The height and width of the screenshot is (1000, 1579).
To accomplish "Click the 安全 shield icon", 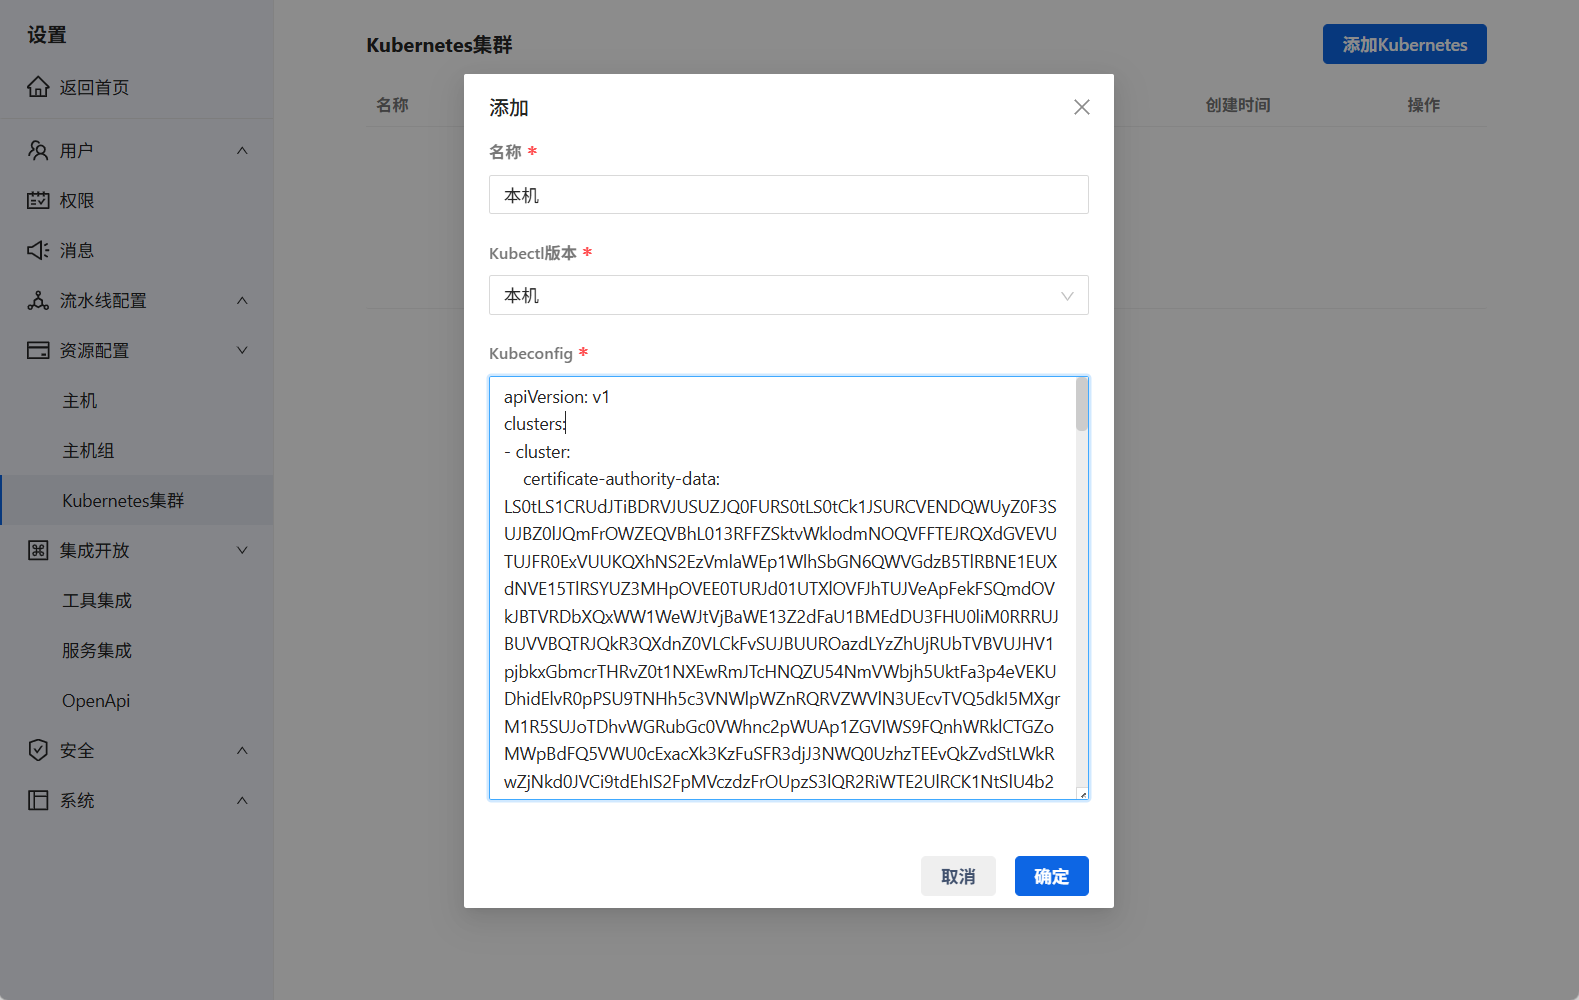I will 38,750.
